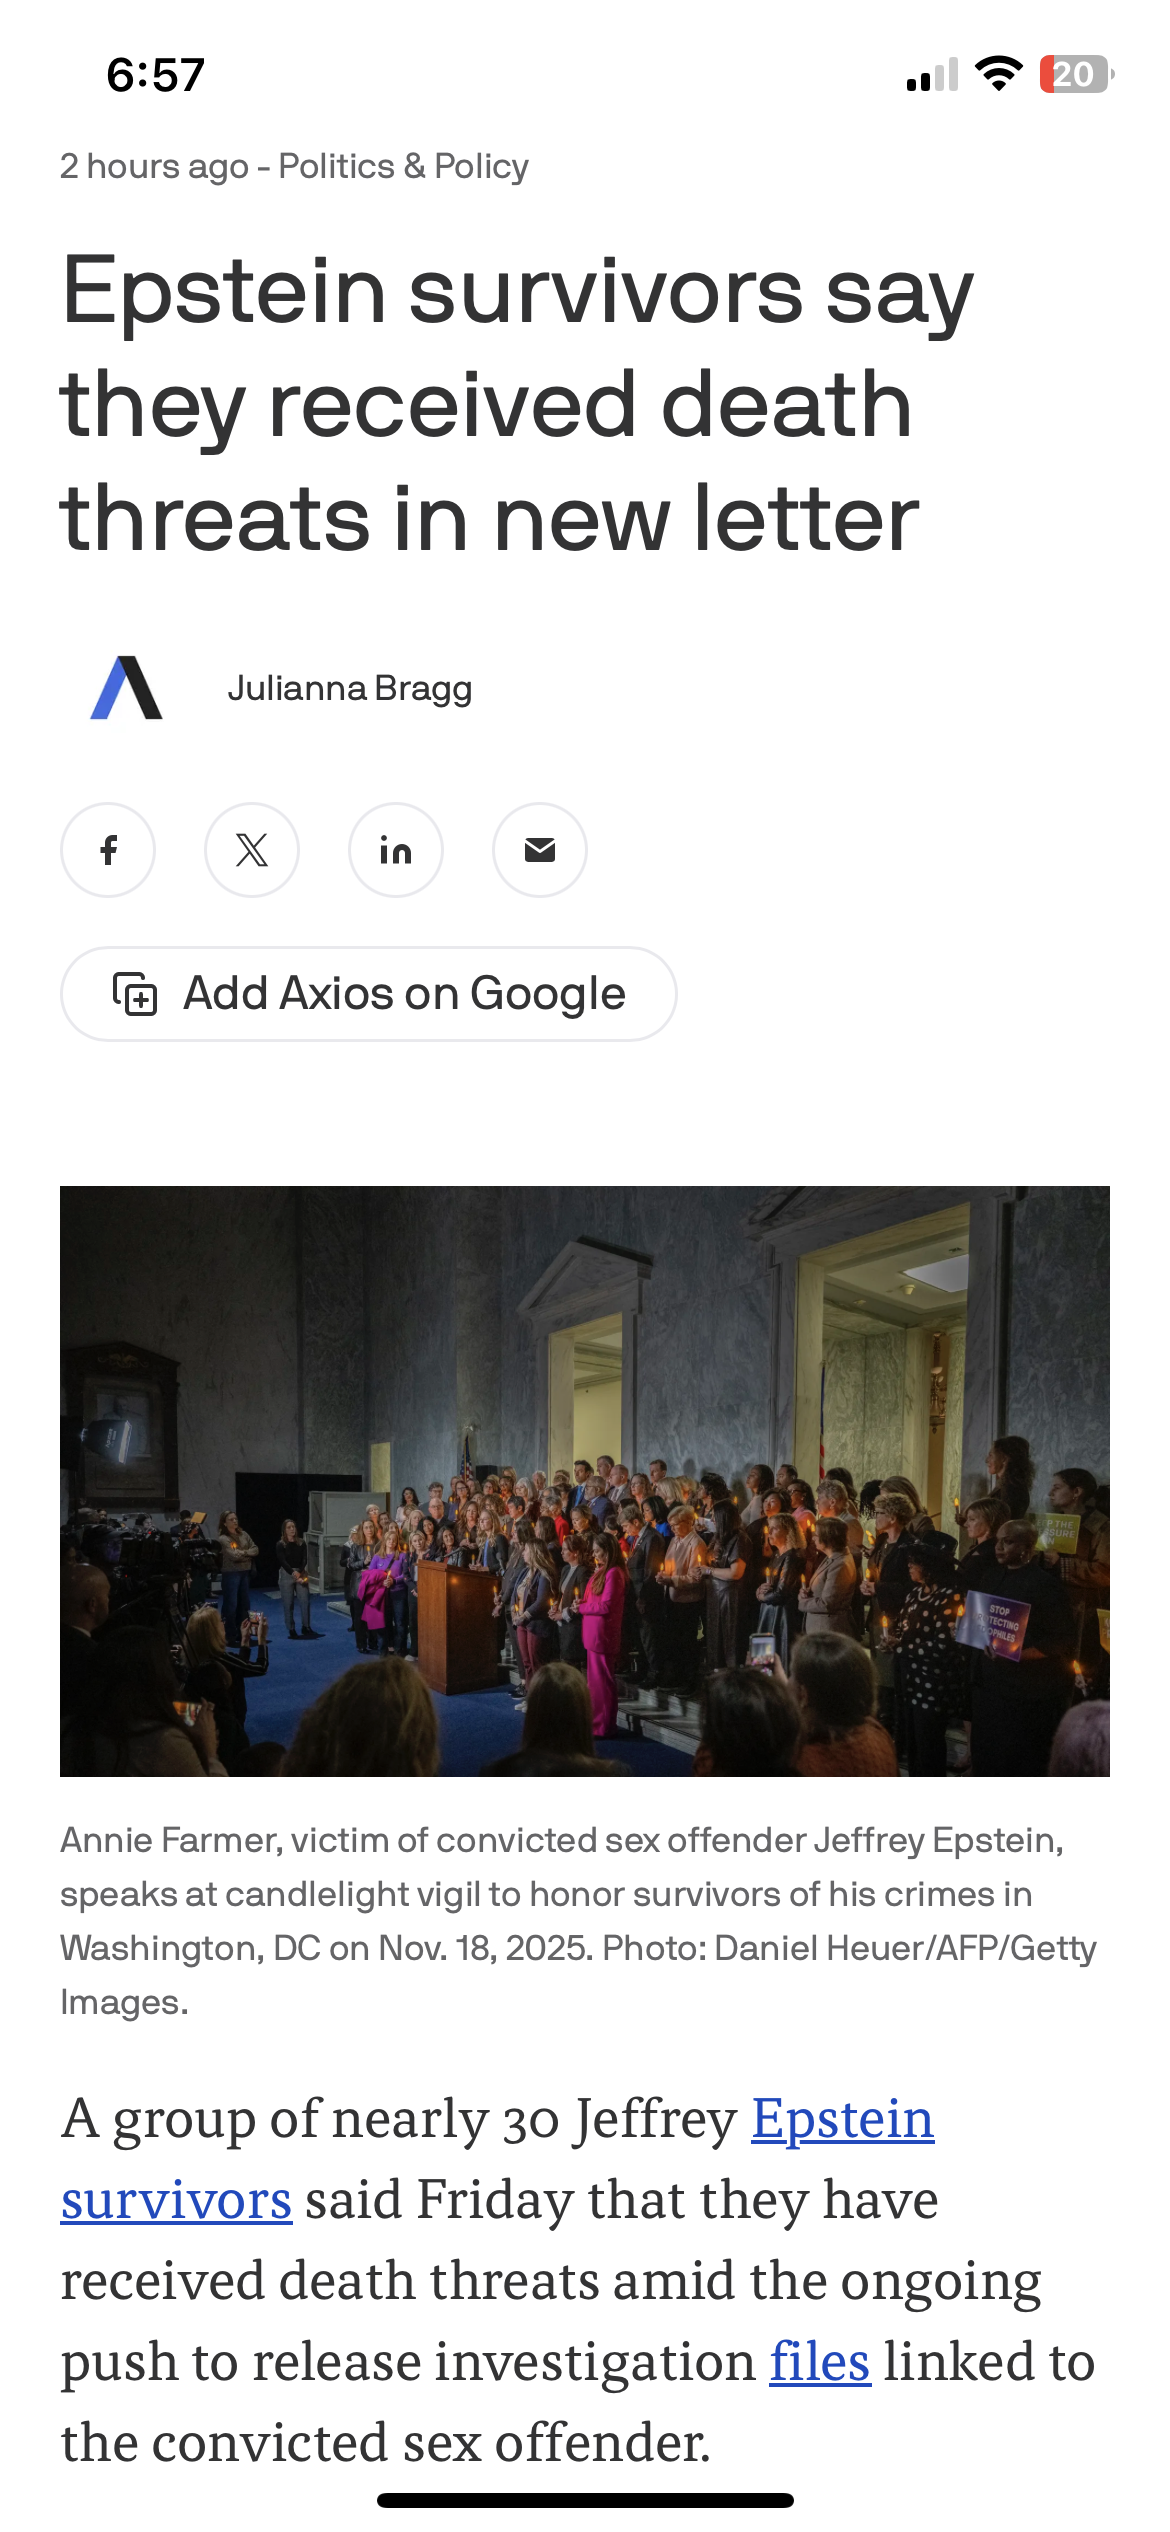The width and height of the screenshot is (1170, 2532).
Task: Share article via email icon
Action: pos(540,850)
